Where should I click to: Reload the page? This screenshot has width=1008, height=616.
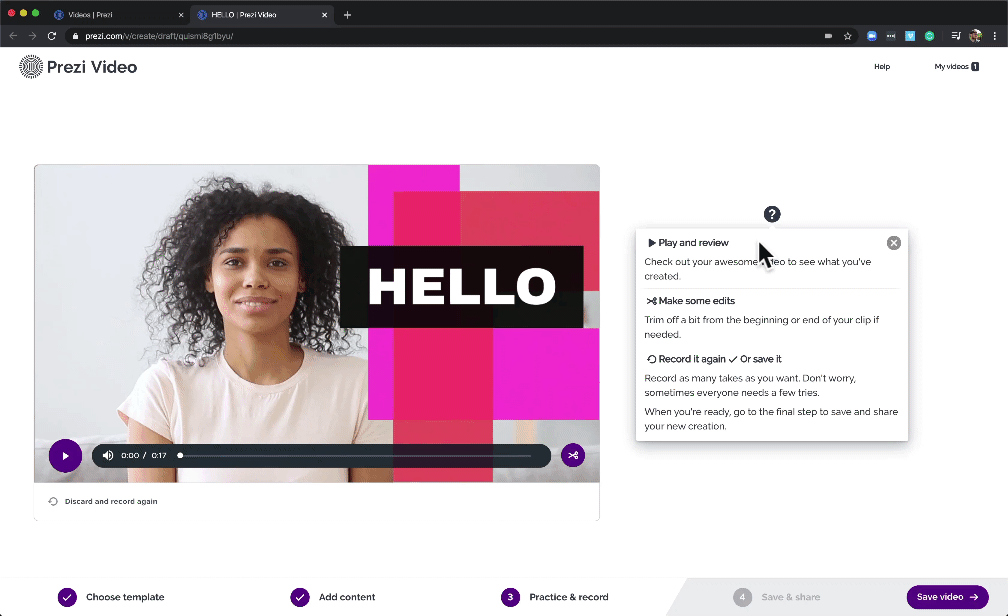pos(52,36)
